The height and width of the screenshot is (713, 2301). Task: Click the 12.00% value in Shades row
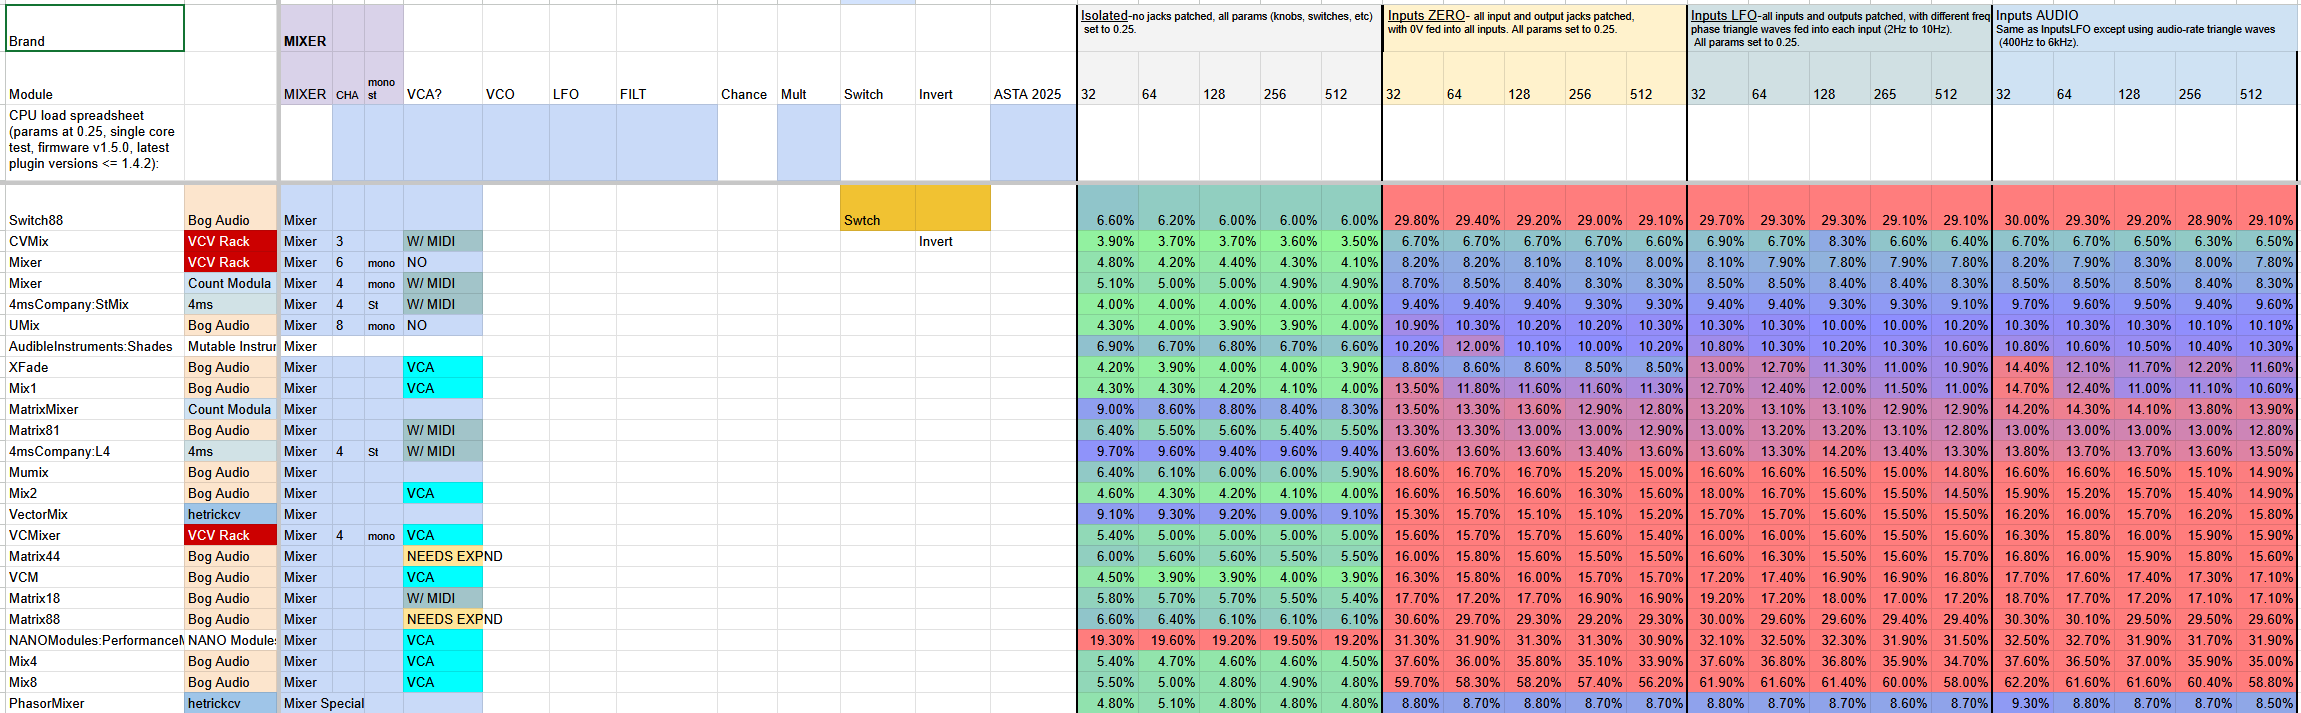[1473, 346]
